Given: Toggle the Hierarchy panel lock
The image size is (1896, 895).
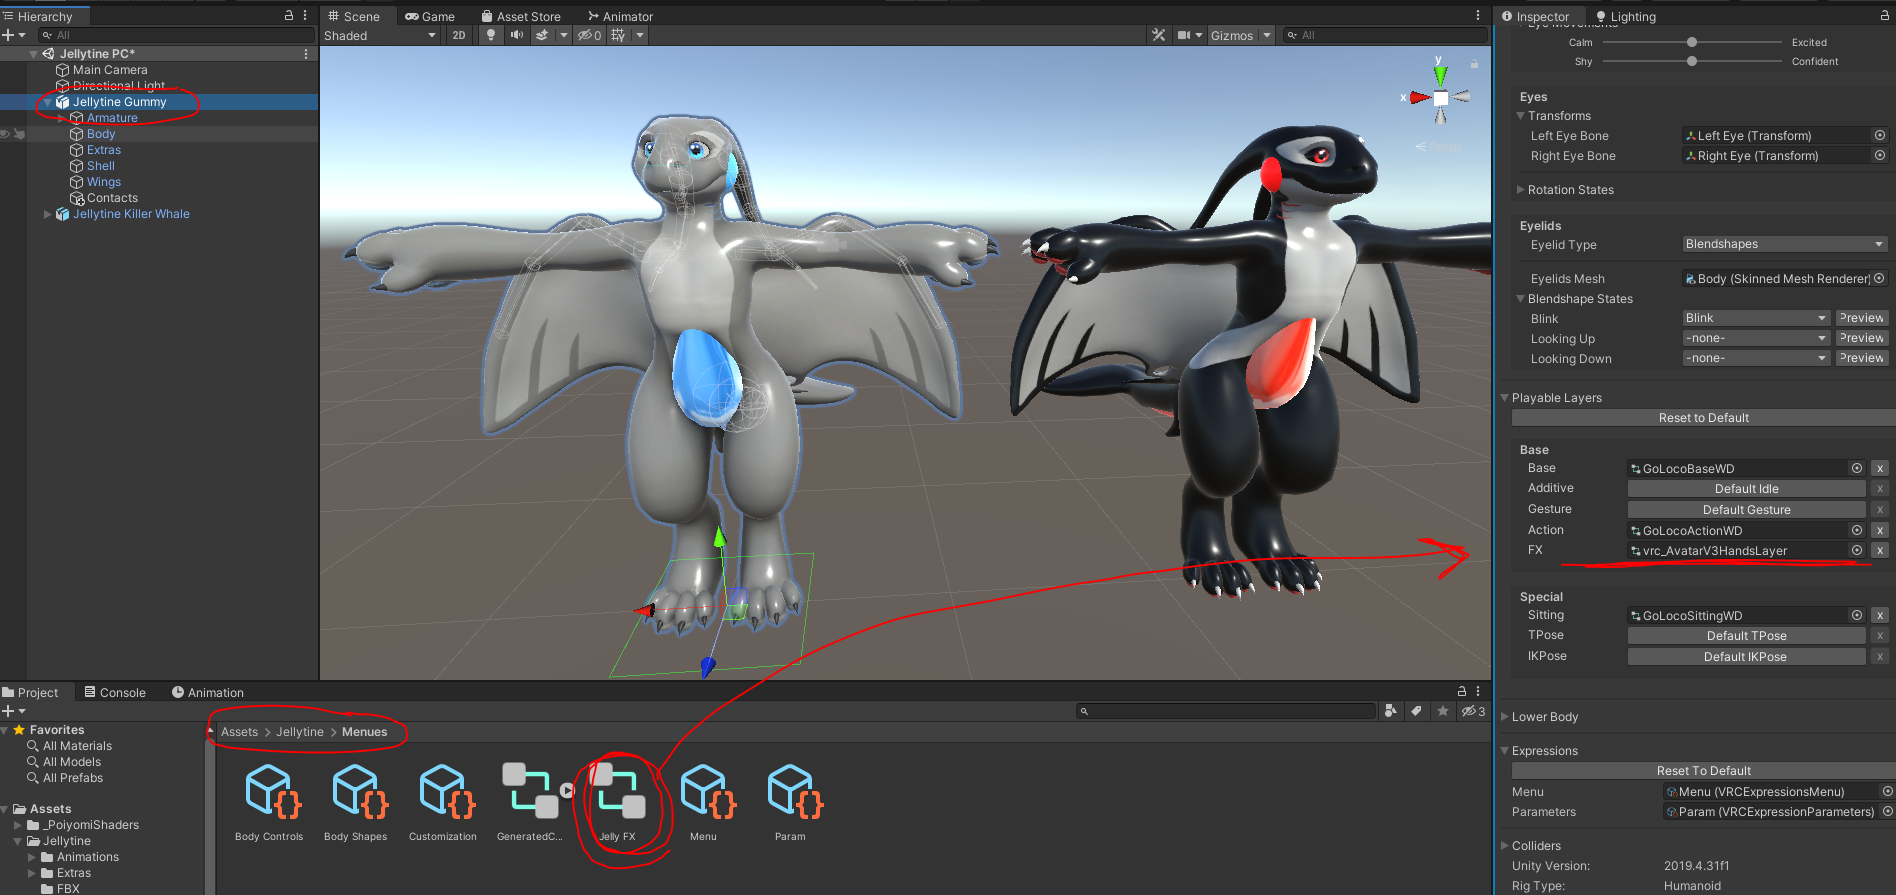Looking at the screenshot, I should coord(289,16).
